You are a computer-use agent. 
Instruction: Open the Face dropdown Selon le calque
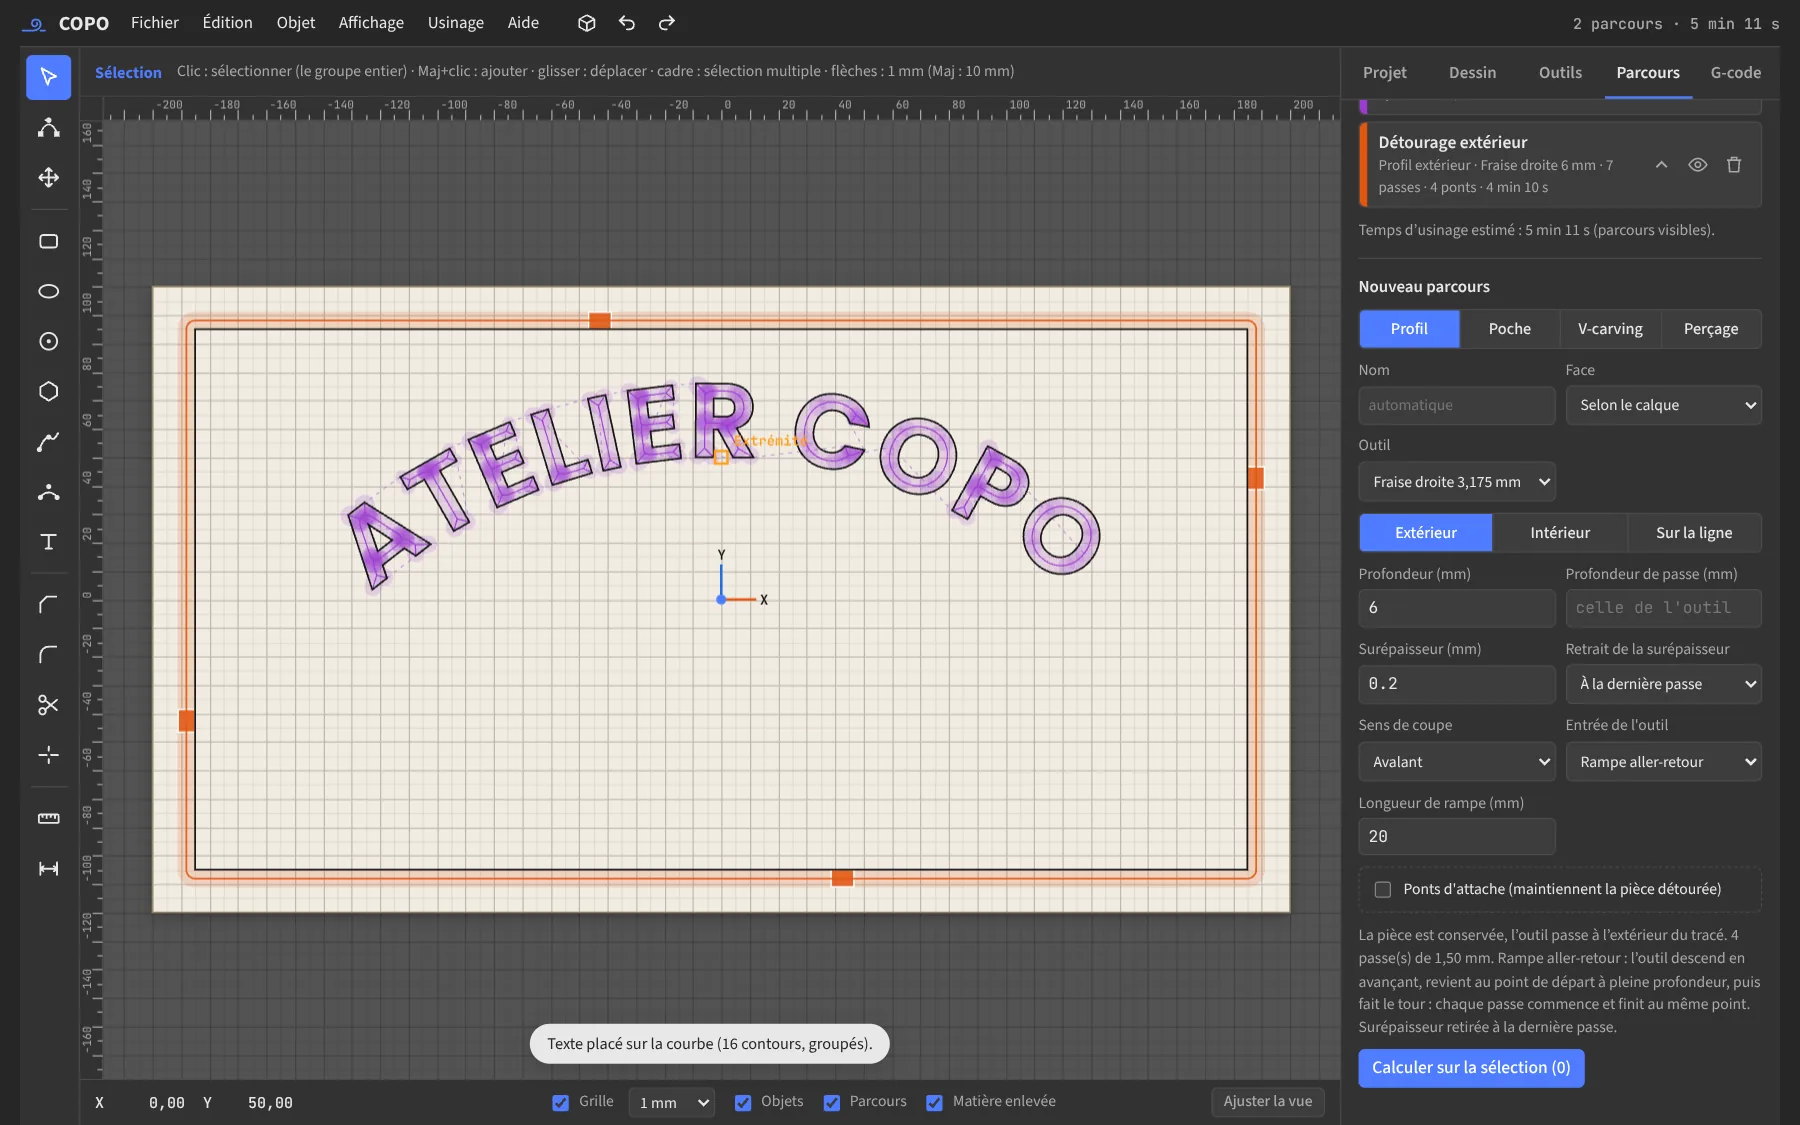[1663, 405]
